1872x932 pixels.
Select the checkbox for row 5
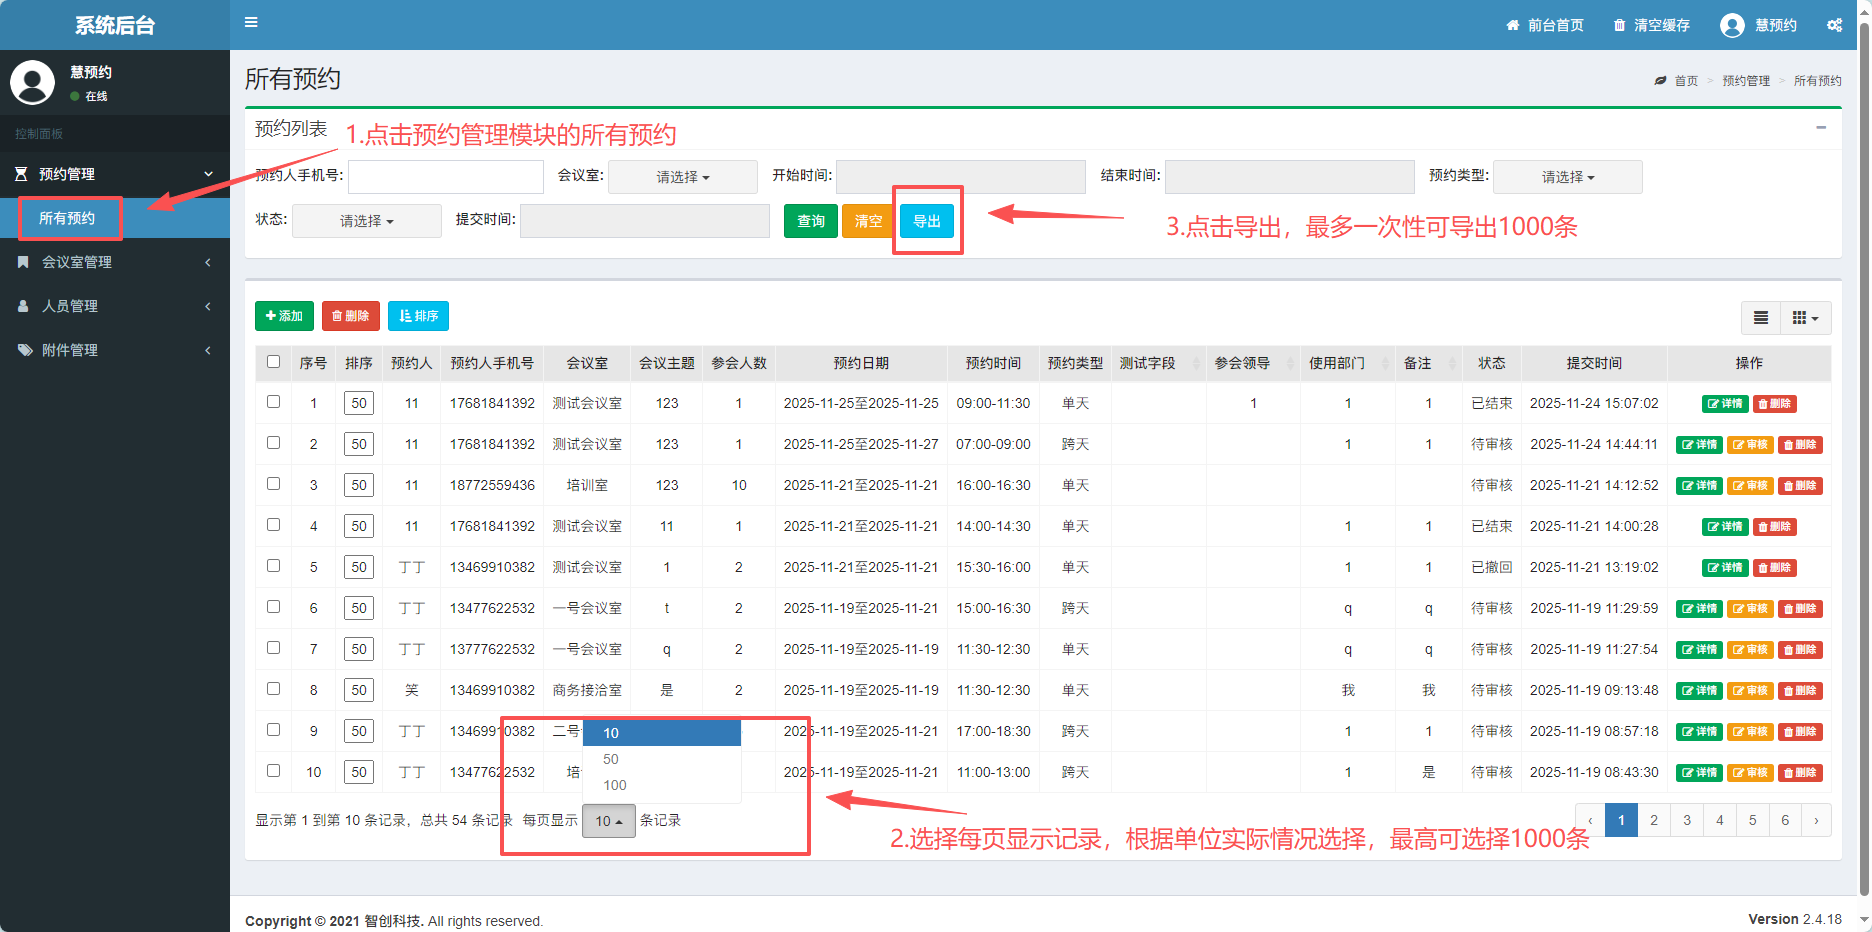point(273,566)
